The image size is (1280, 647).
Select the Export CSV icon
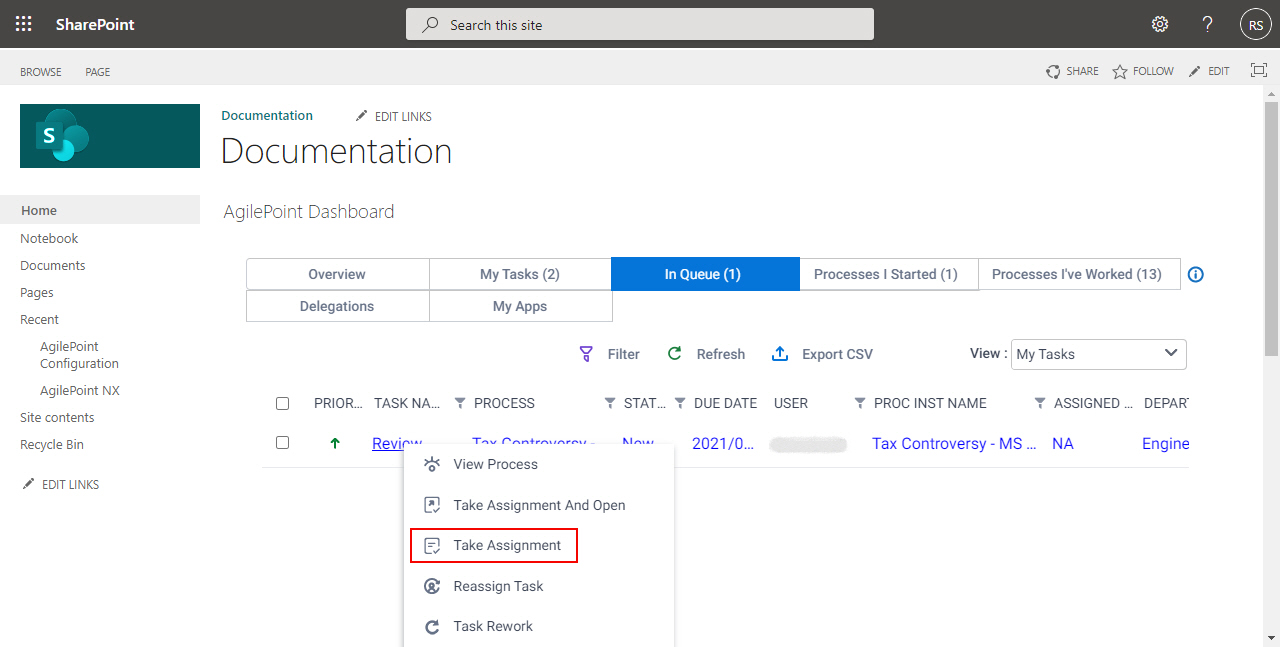point(779,353)
